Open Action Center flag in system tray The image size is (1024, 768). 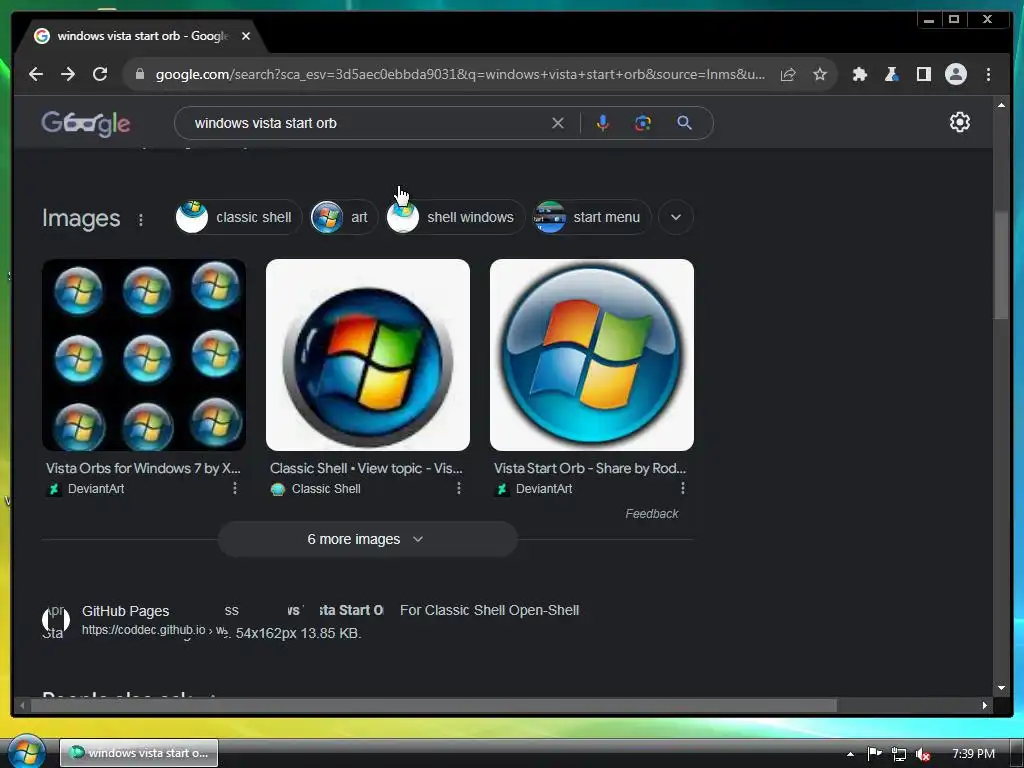coord(874,754)
